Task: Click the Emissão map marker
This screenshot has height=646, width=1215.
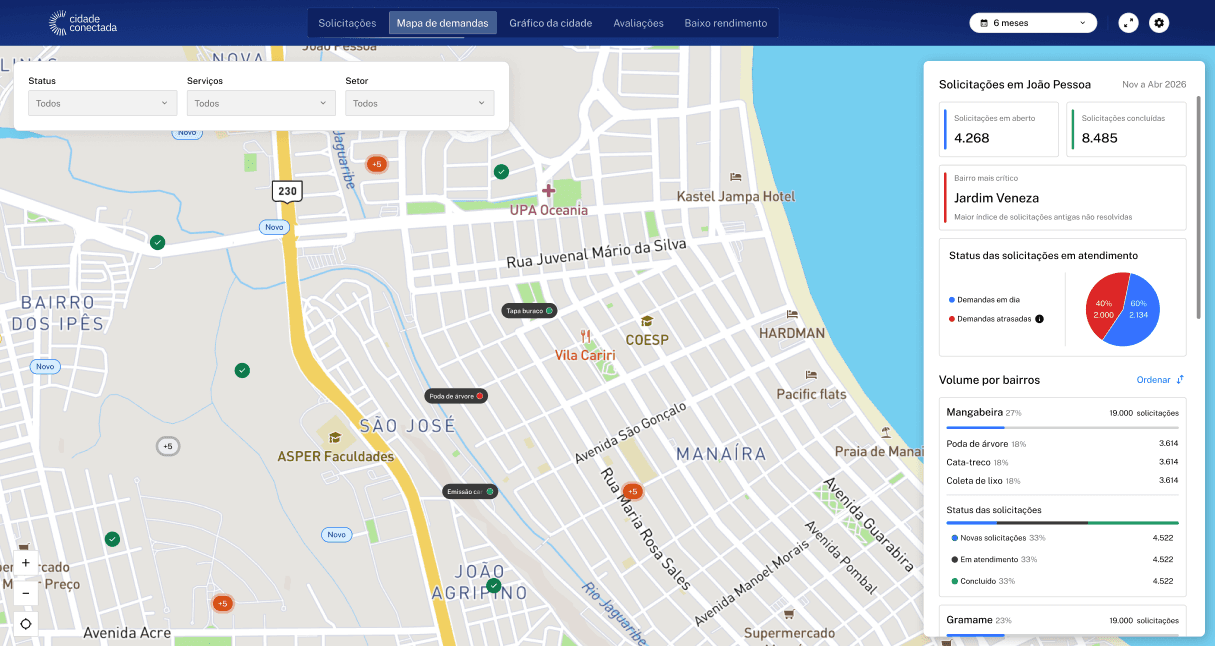Action: coord(470,491)
